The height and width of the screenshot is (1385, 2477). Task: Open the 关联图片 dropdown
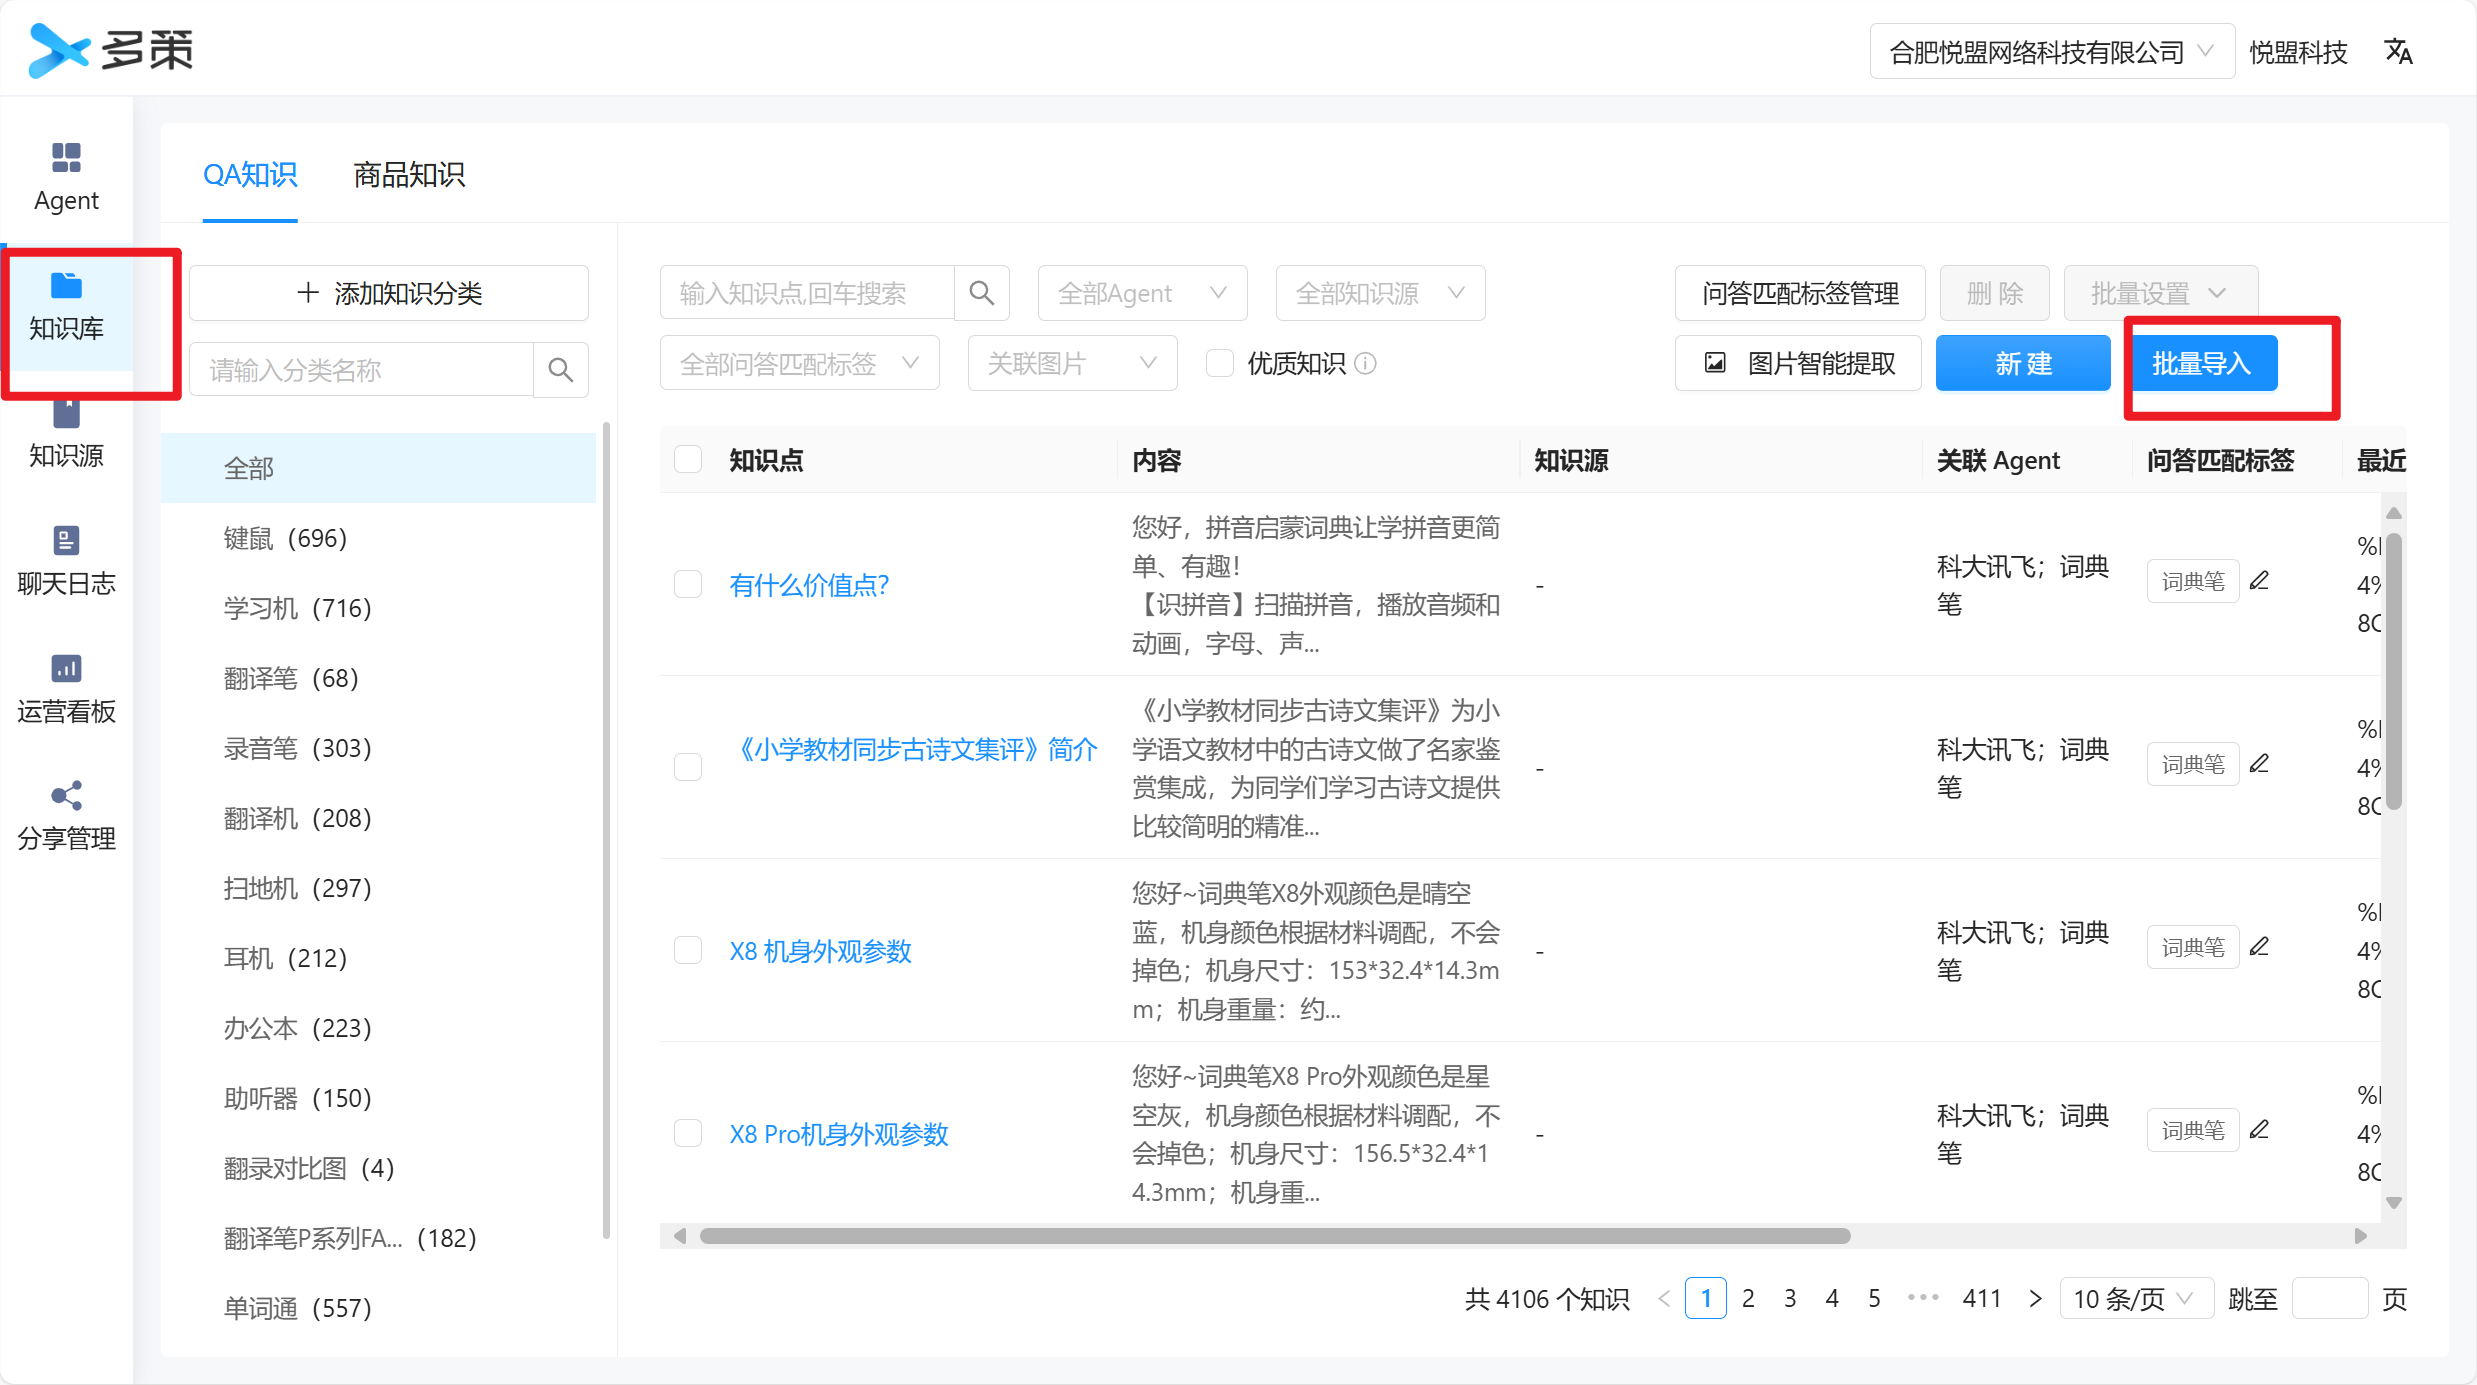1072,363
